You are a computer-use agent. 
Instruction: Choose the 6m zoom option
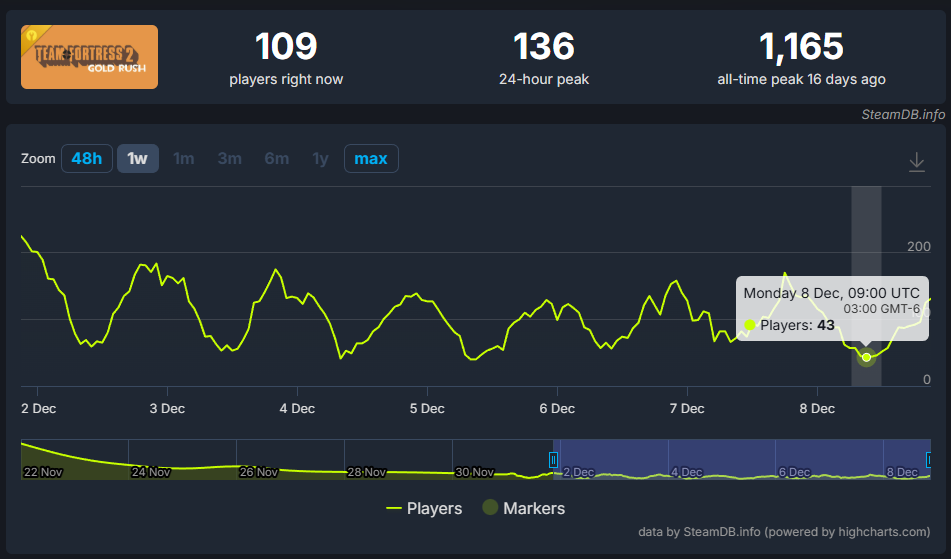tap(277, 158)
